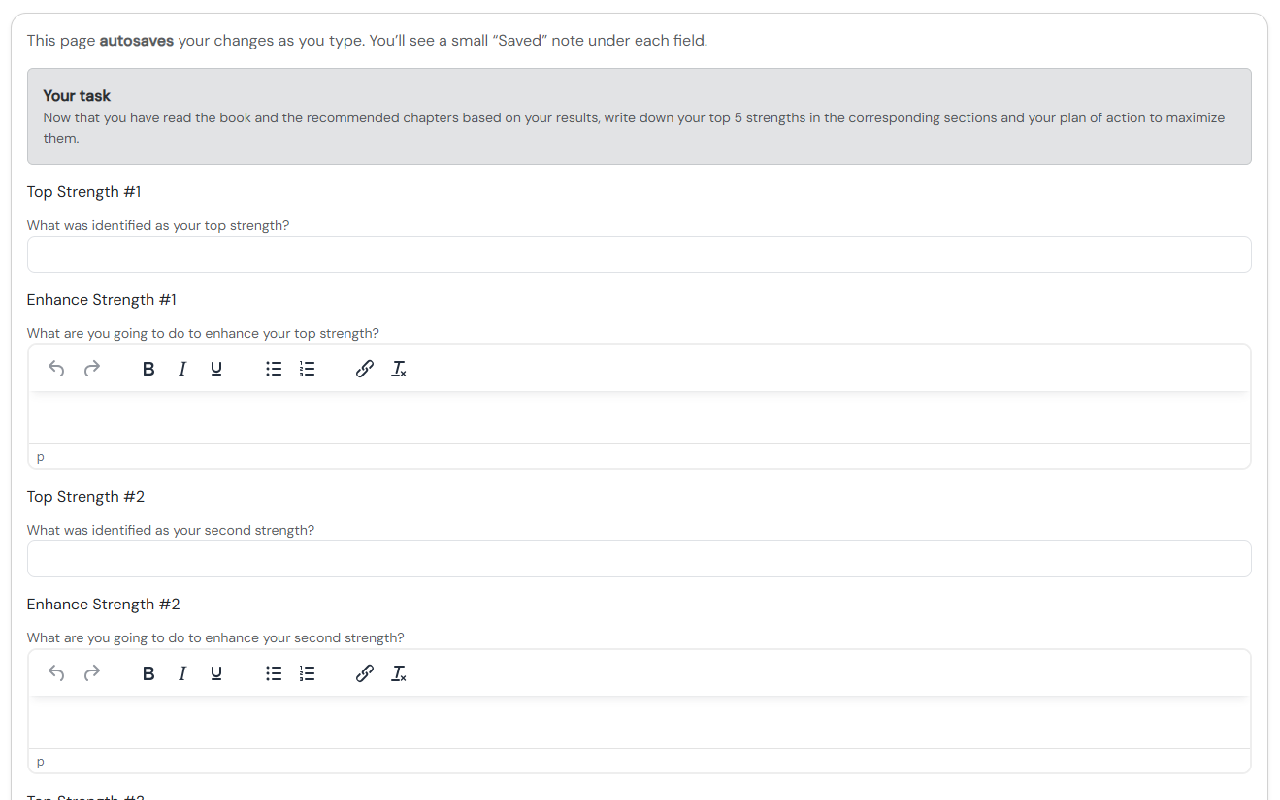1280x800 pixels.
Task: Click Undo in Enhance Strength #1 editor
Action: pos(57,369)
